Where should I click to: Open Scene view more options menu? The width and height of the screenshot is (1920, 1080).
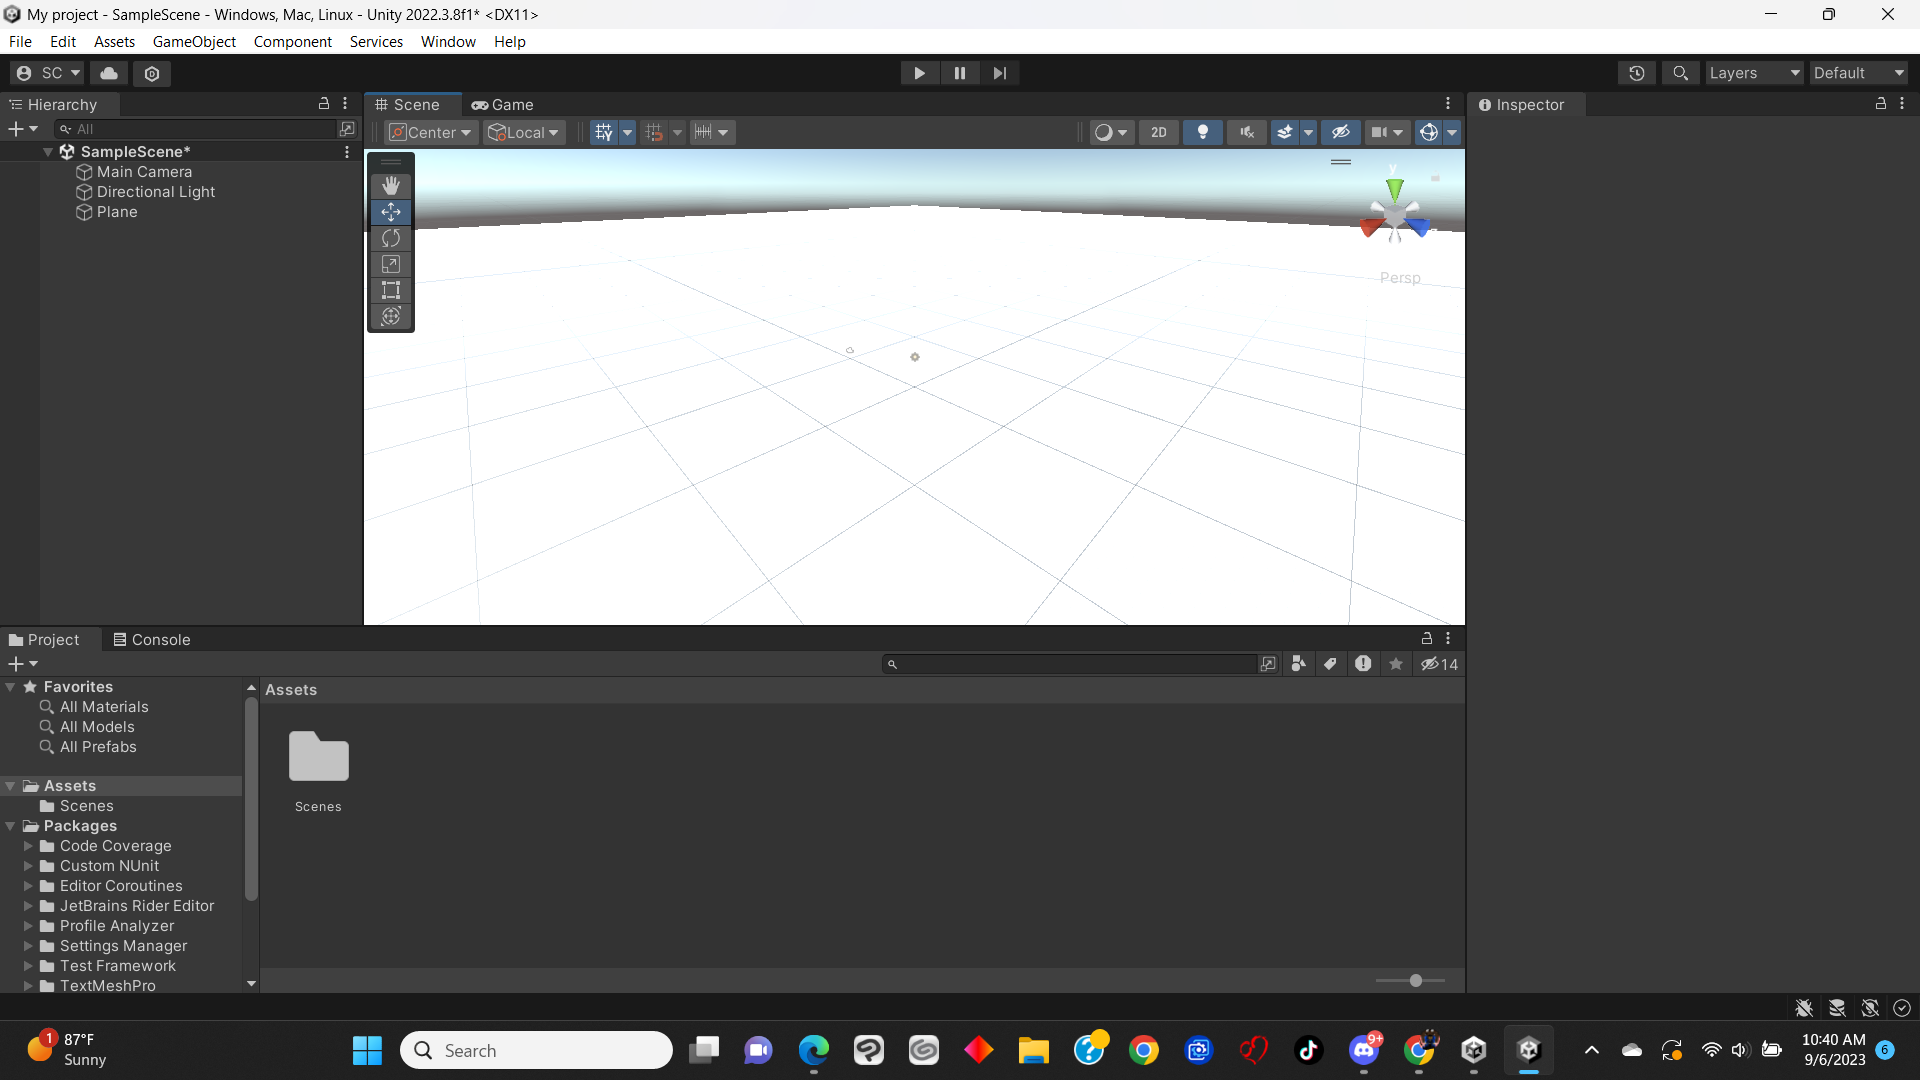[1447, 104]
